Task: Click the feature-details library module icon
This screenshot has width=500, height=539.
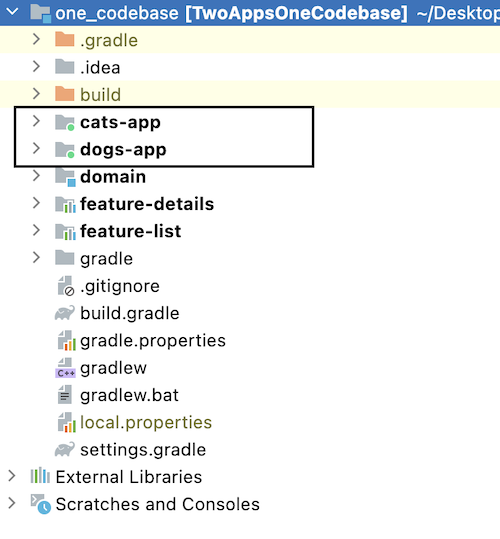Action: tap(65, 205)
